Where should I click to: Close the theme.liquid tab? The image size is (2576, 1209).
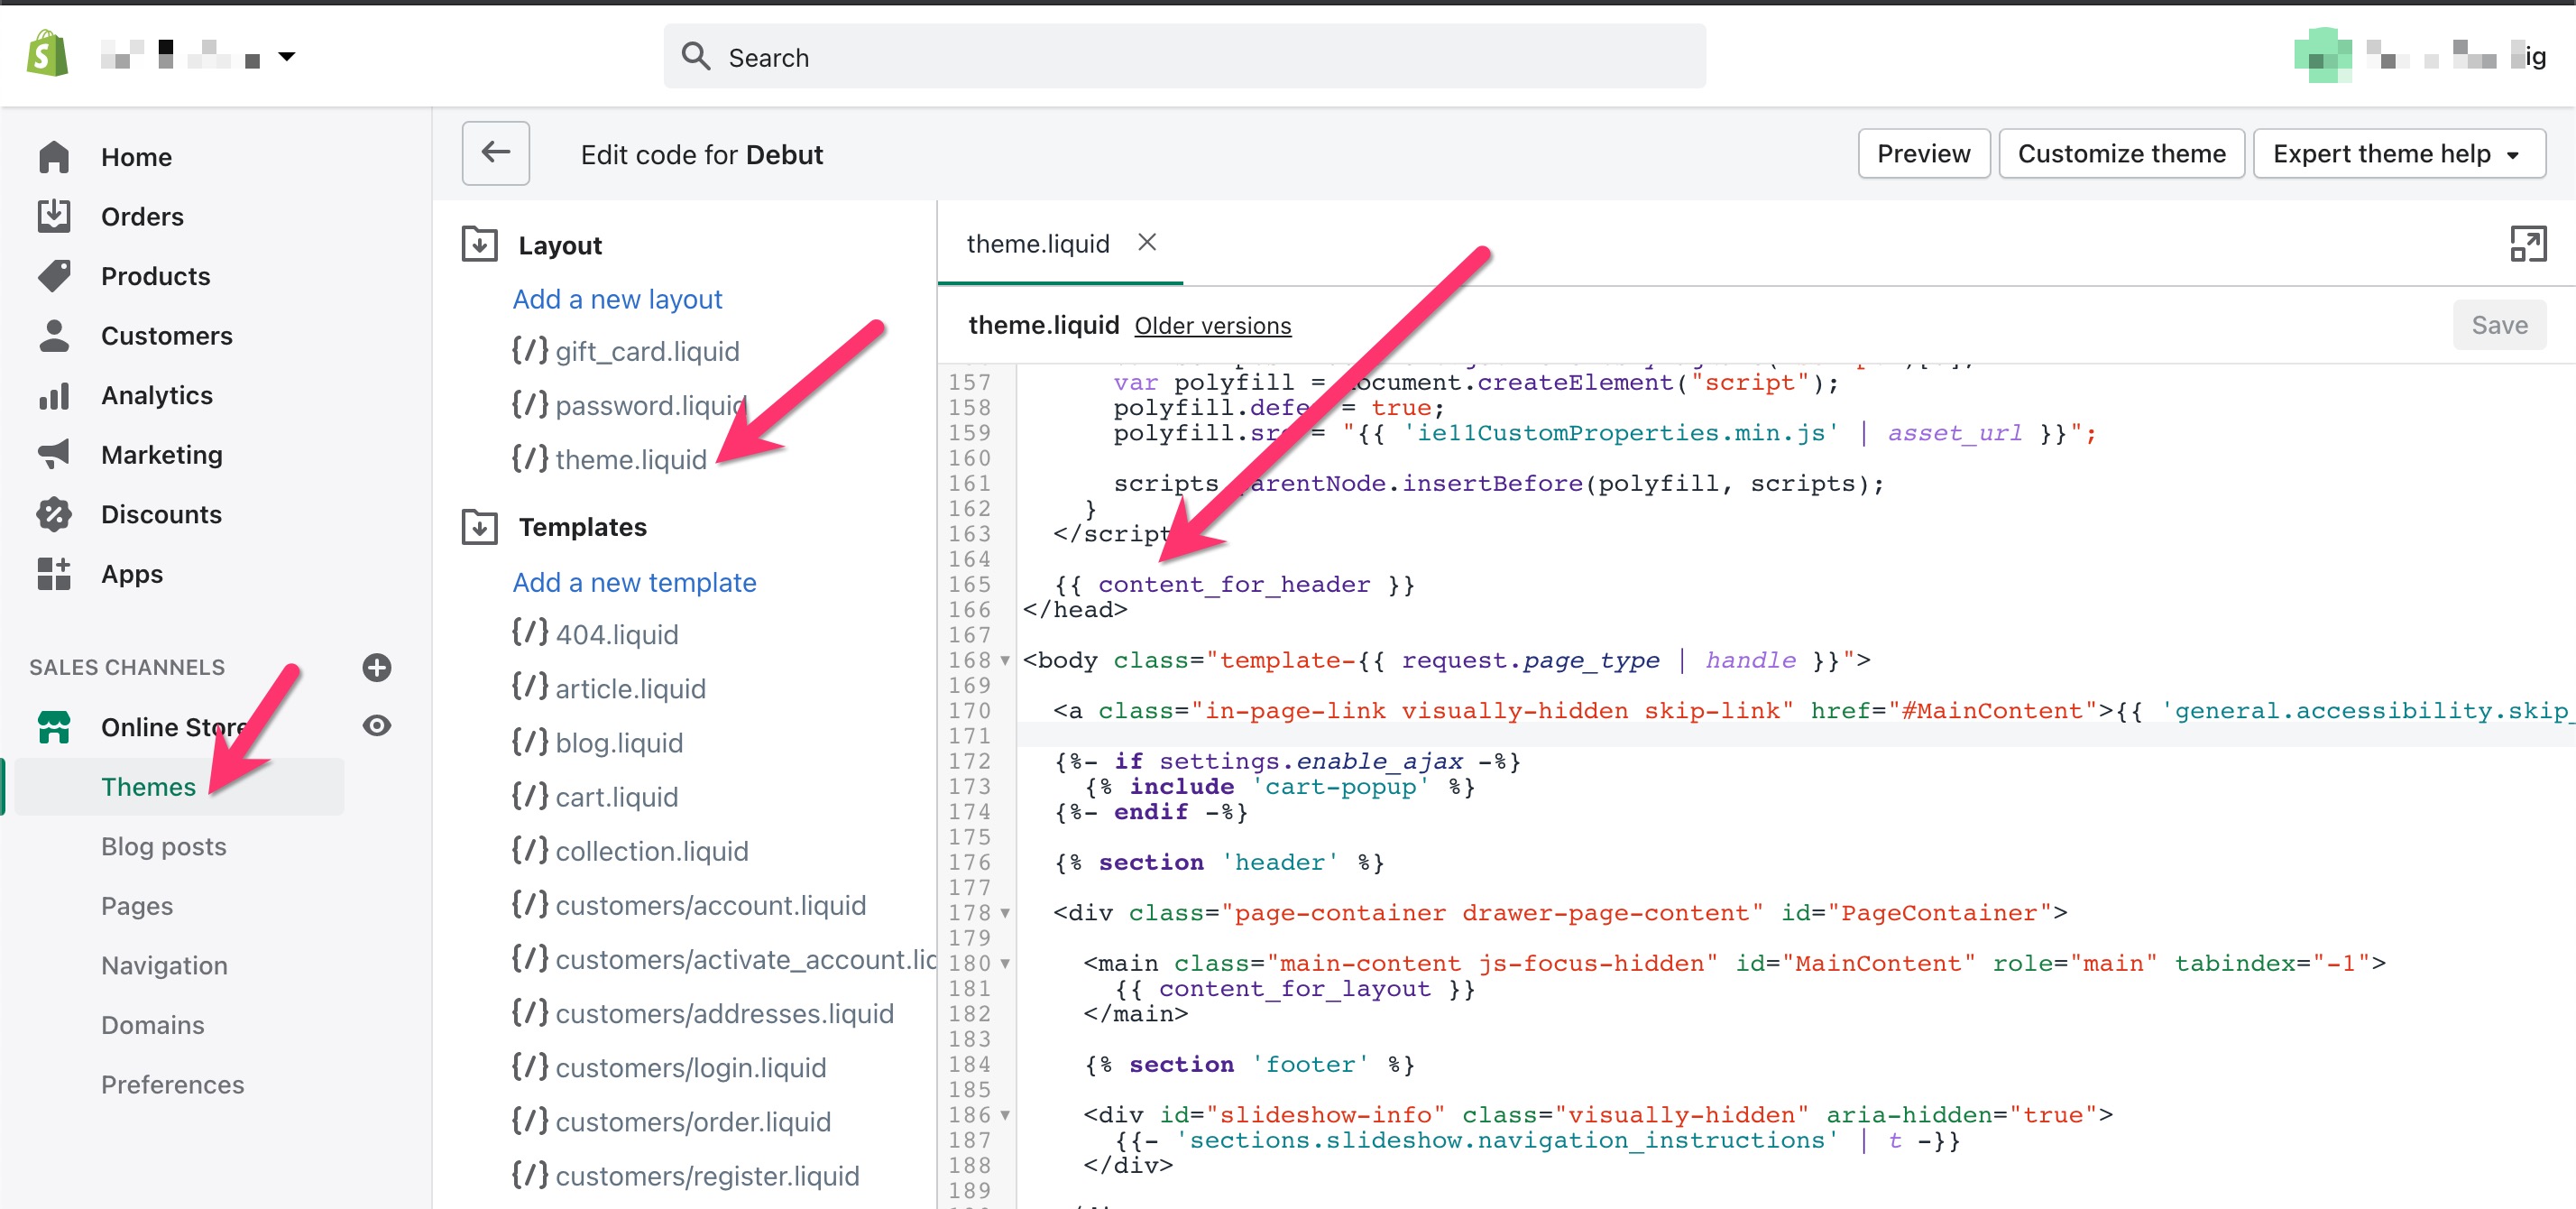[1147, 242]
